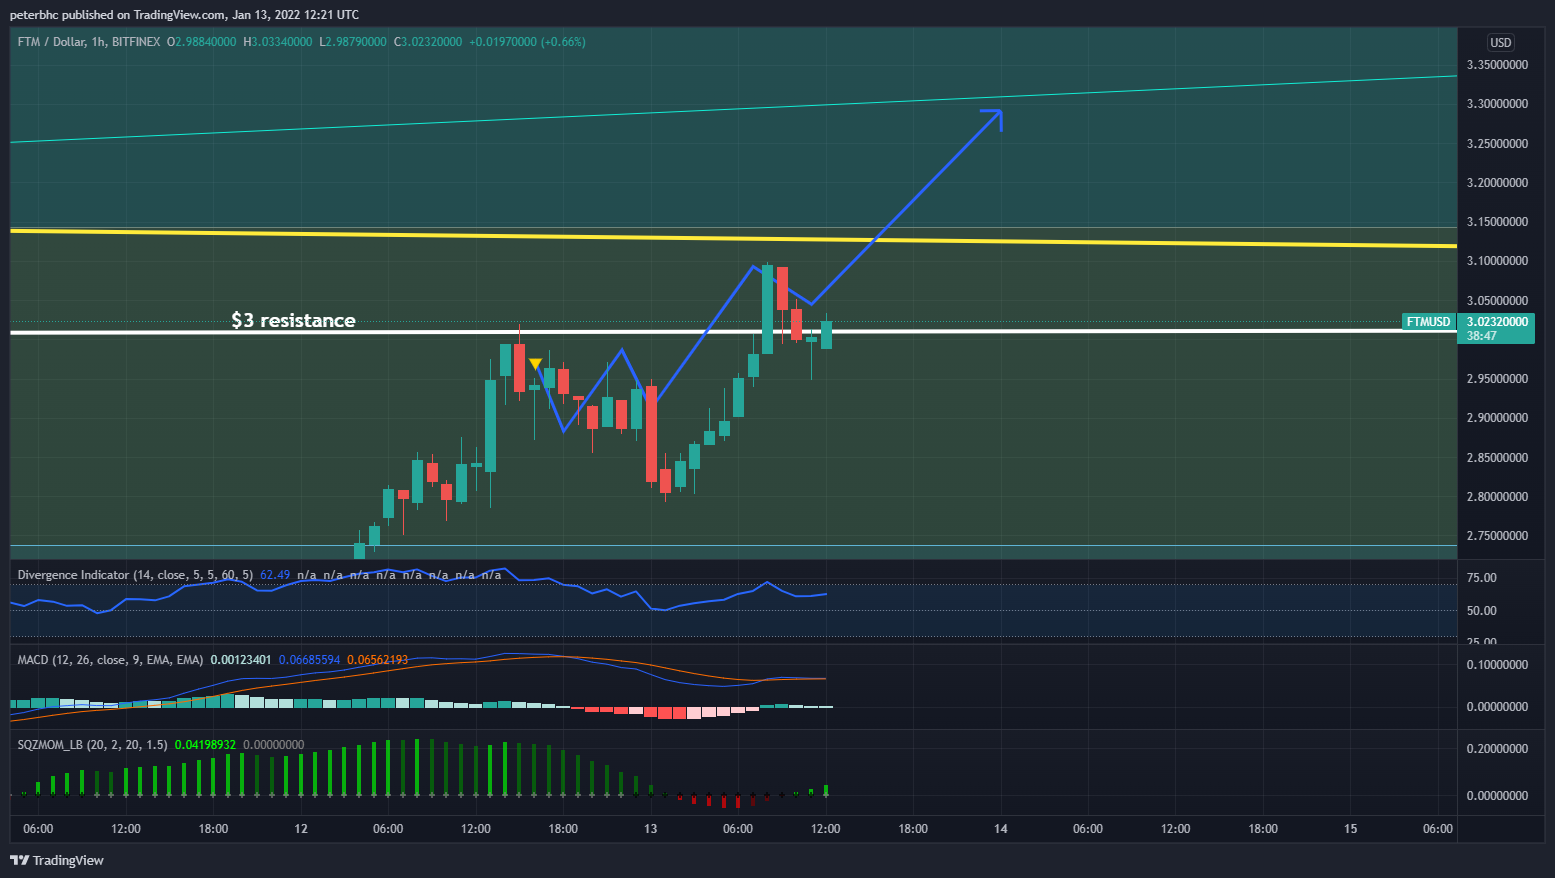
Task: Click the 38:47 countdown timer label
Action: point(1482,336)
